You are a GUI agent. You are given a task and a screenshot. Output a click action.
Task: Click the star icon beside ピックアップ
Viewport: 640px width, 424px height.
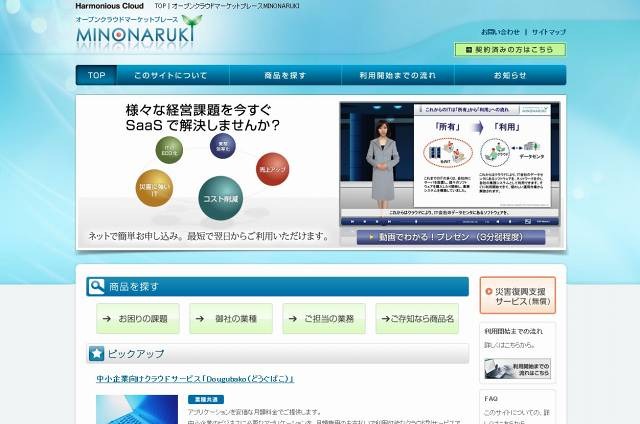tap(97, 353)
